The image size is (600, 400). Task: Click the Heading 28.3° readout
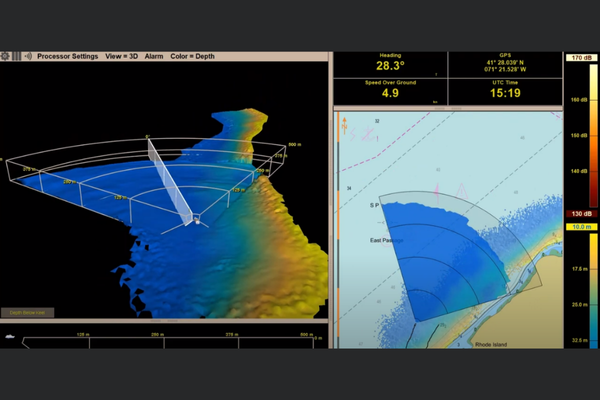390,66
